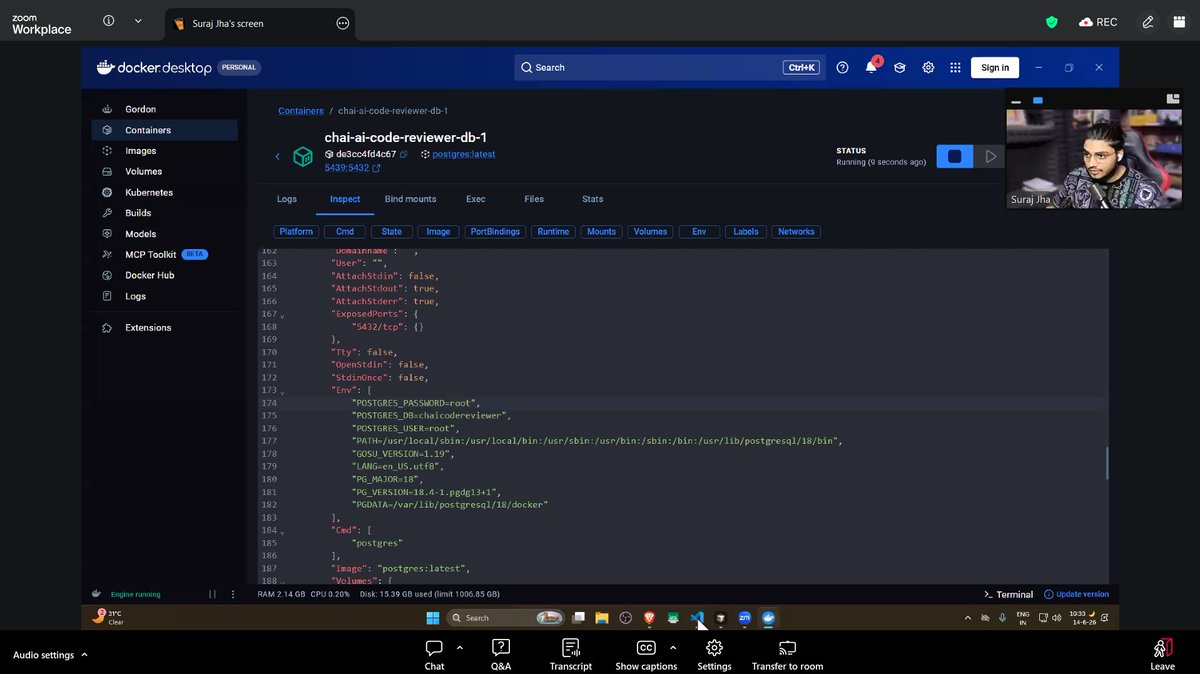Jump to the Networks section
This screenshot has width=1200, height=674.
click(796, 231)
